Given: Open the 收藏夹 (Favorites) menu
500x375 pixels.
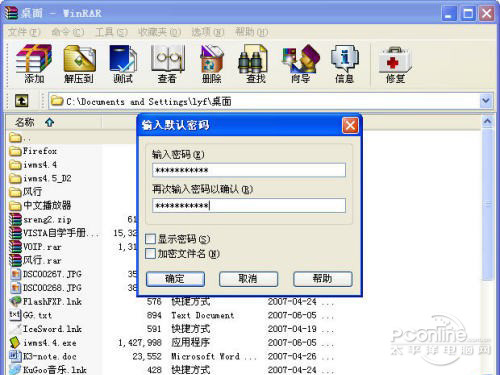Looking at the screenshot, I should pyautogui.click(x=159, y=32).
